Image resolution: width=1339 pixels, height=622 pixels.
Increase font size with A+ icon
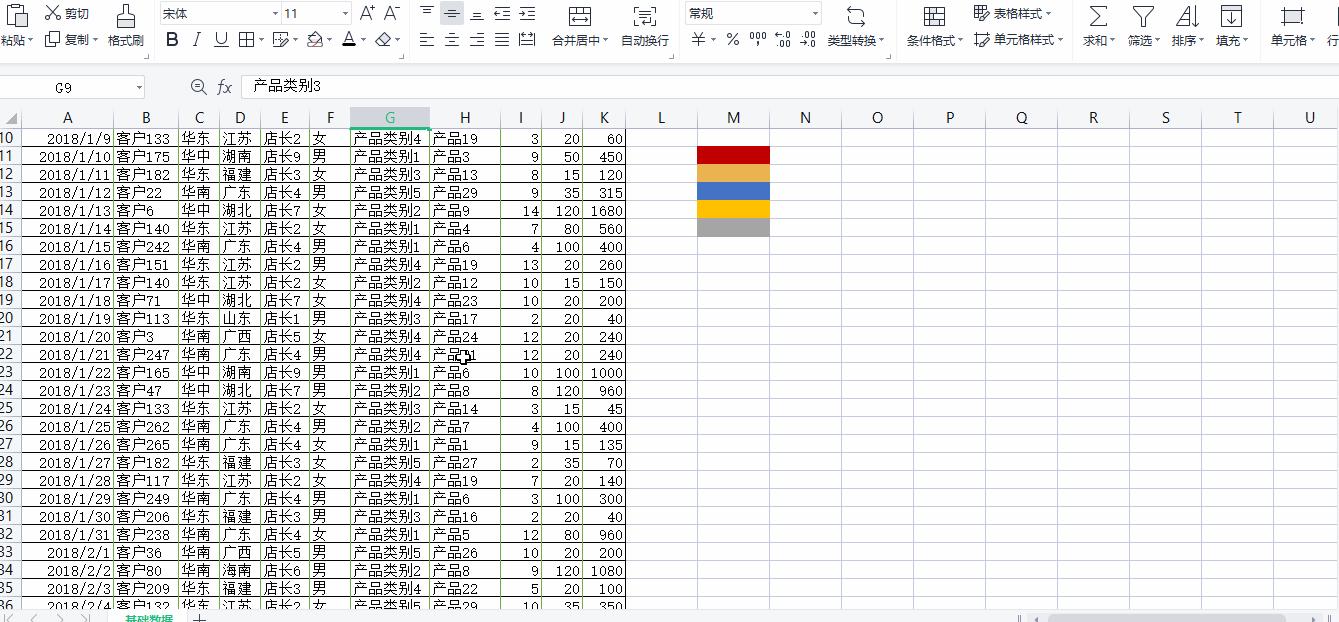pyautogui.click(x=367, y=13)
